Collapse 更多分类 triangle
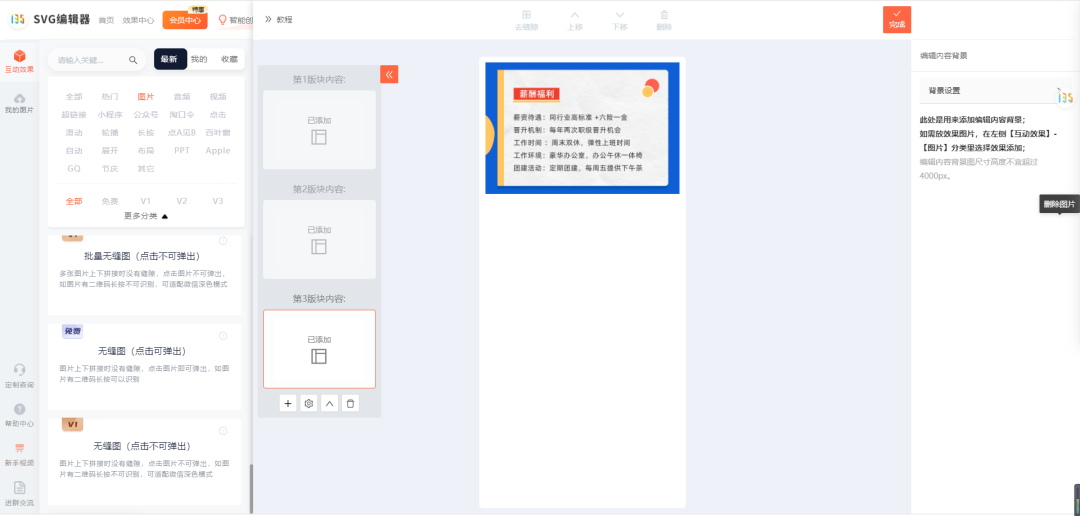The height and width of the screenshot is (516, 1080). pos(165,216)
